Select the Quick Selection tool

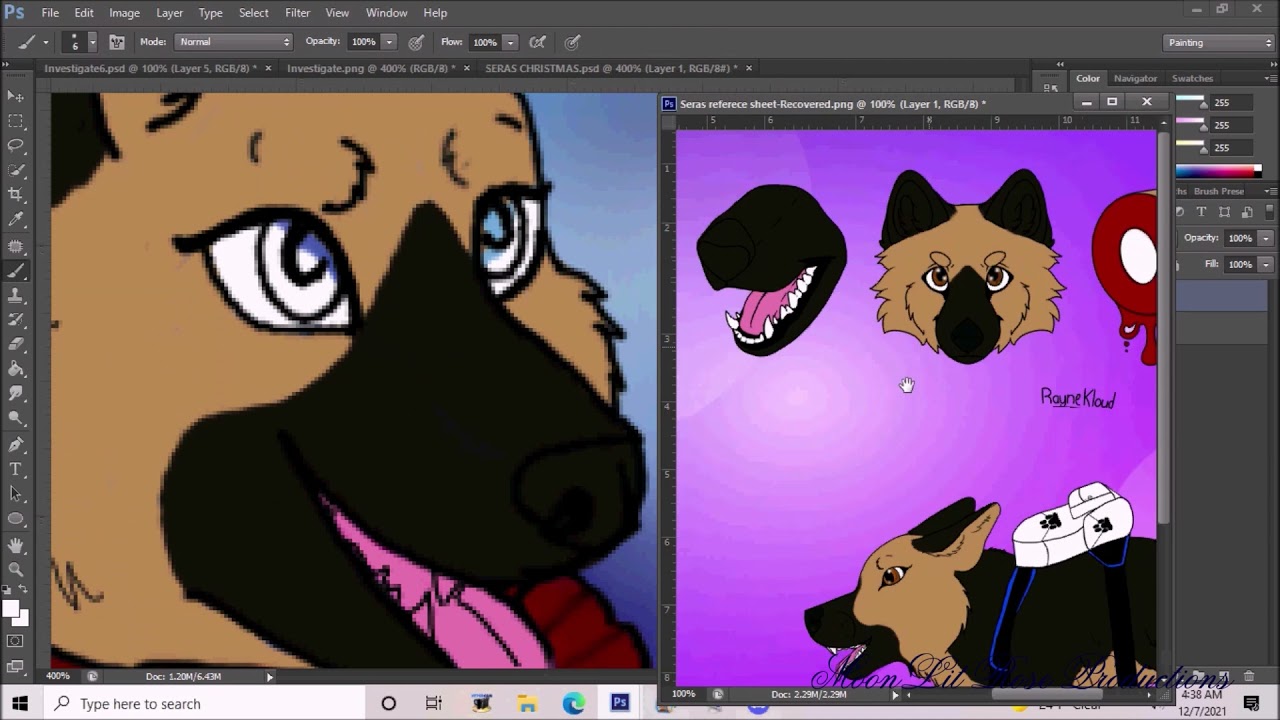coord(16,171)
